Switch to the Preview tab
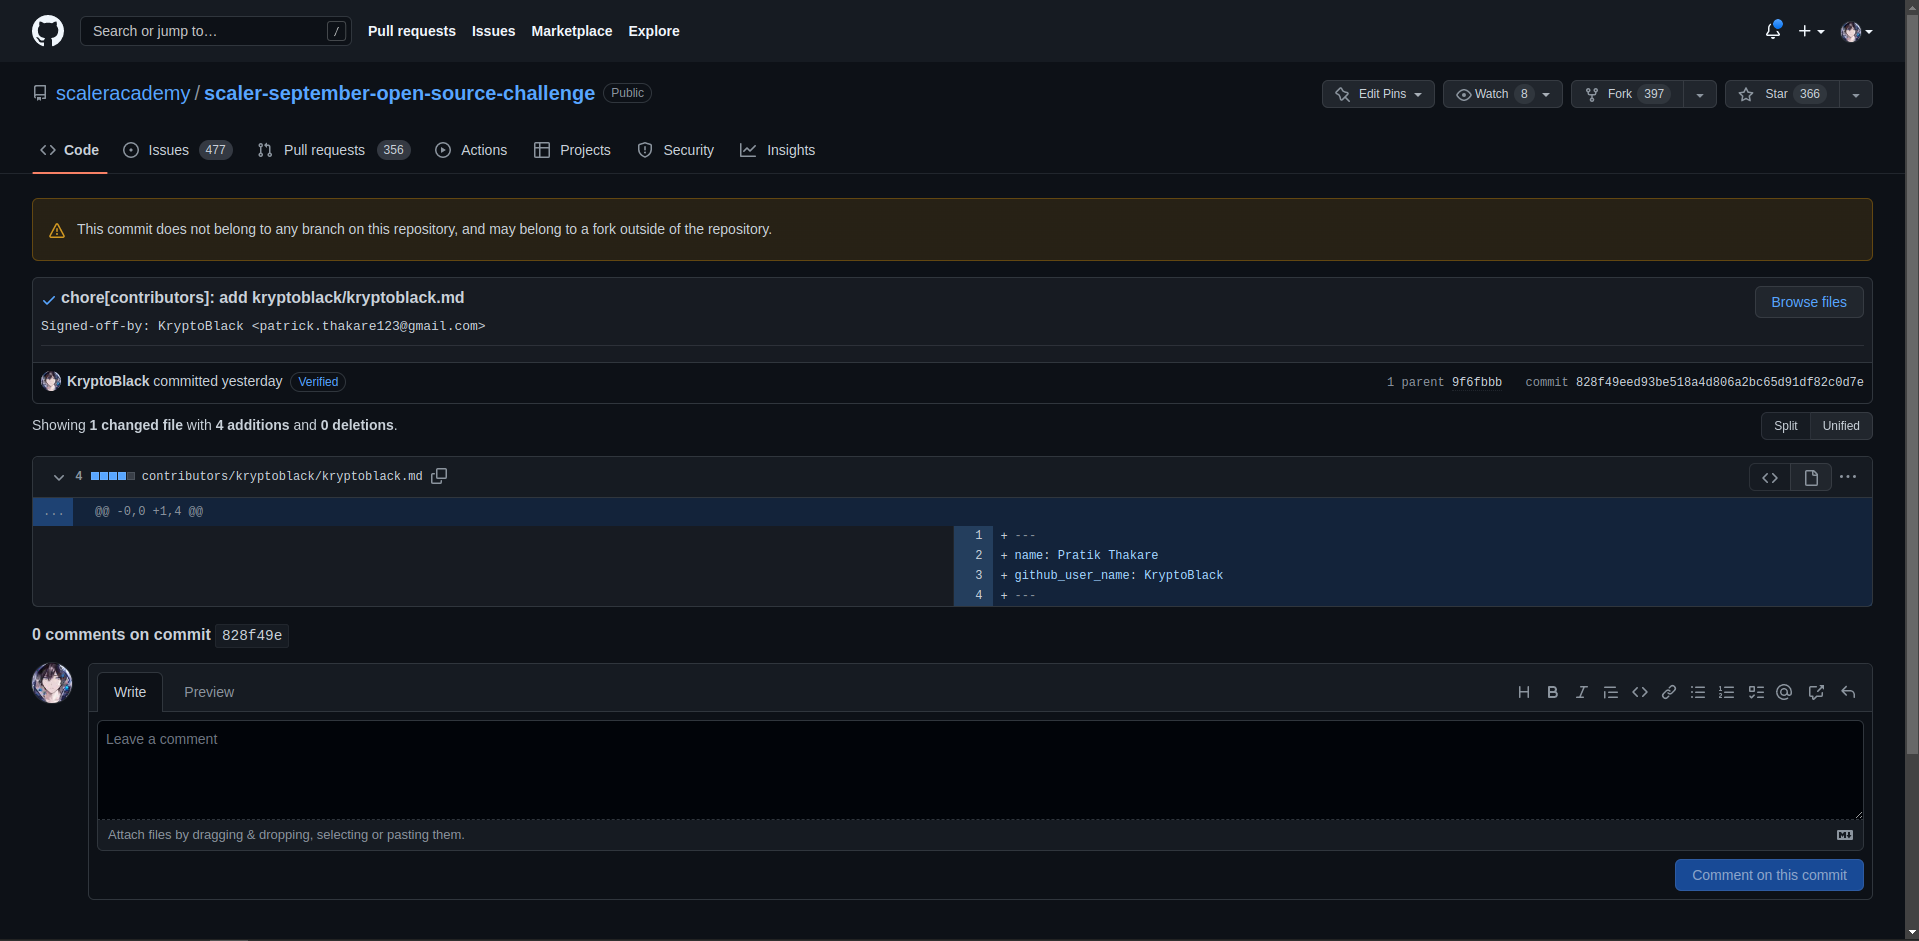Image resolution: width=1919 pixels, height=941 pixels. 209,692
